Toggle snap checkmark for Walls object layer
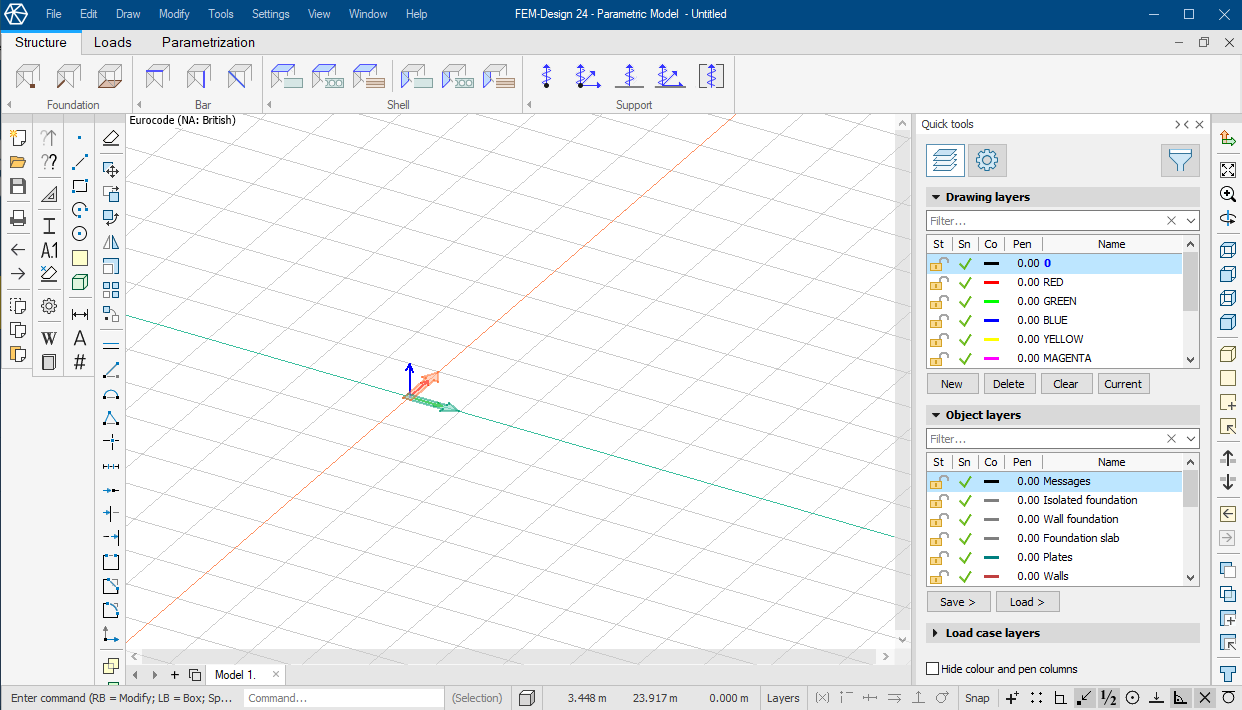1242x710 pixels. click(x=965, y=577)
